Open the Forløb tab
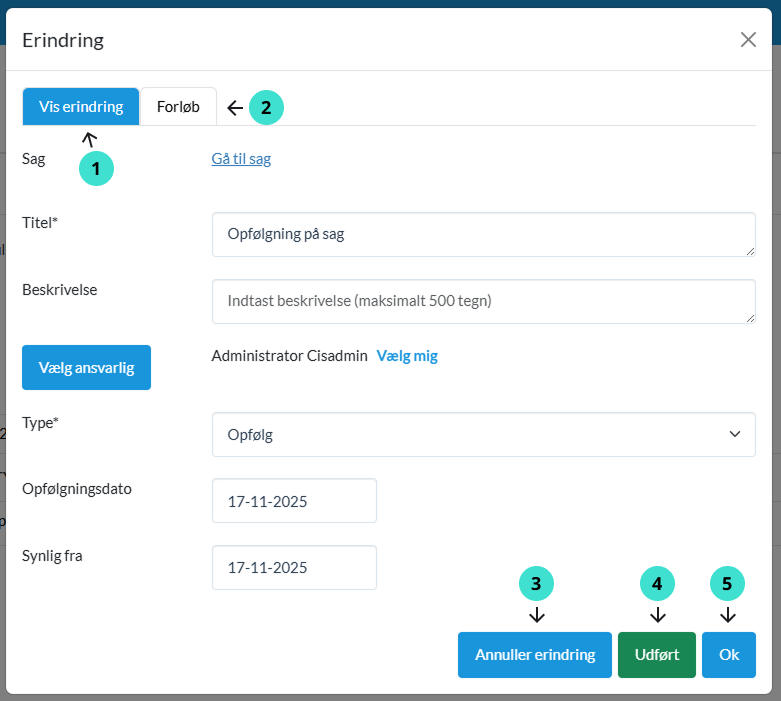This screenshot has width=781, height=701. (178, 107)
